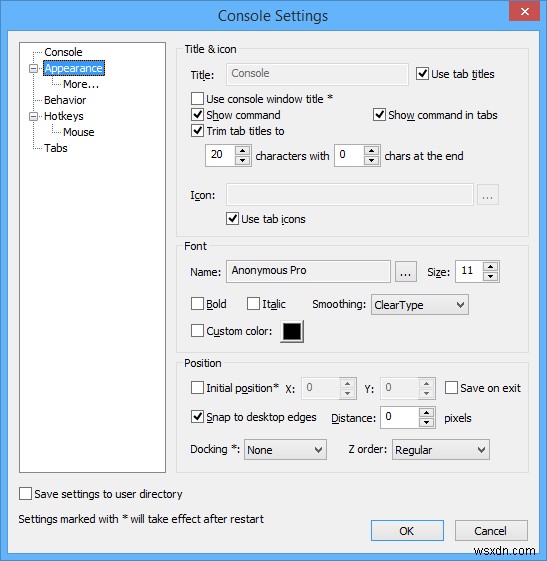Click the black custom color swatch
This screenshot has width=547, height=561.
tap(292, 331)
